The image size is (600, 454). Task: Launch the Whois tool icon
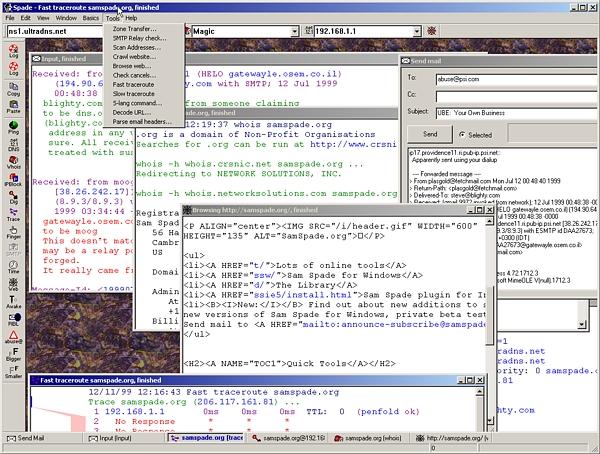pyautogui.click(x=13, y=162)
